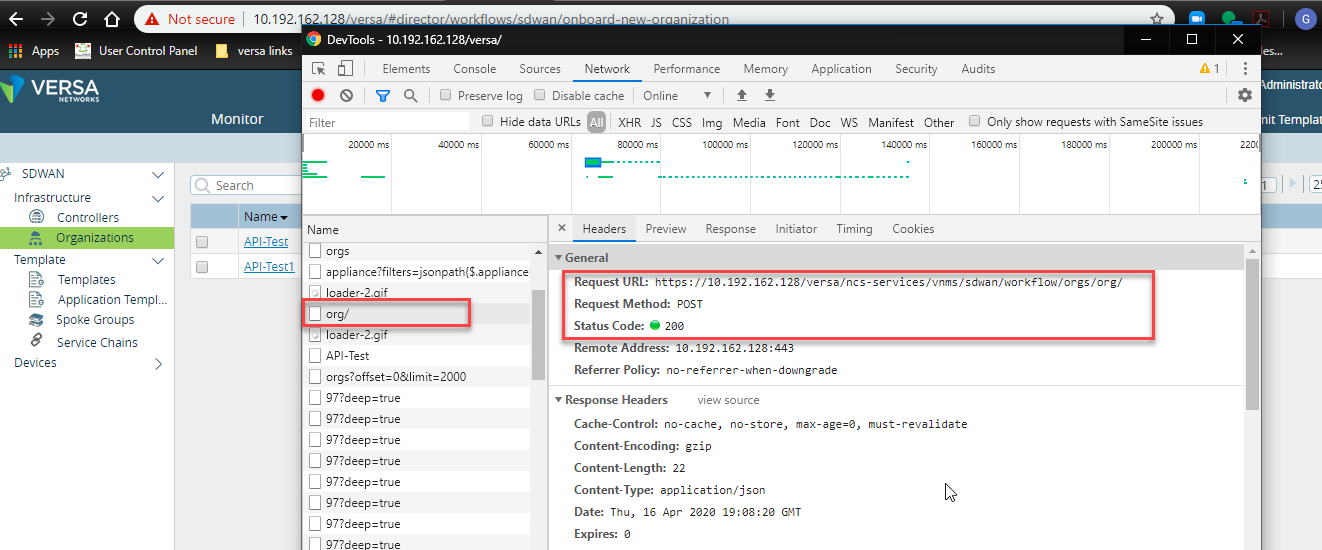Switch to the Elements tab
The height and width of the screenshot is (550, 1322).
tap(406, 69)
